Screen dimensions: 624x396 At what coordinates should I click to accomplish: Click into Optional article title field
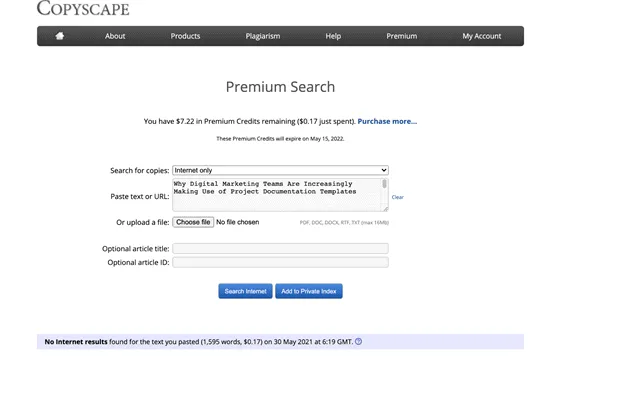pos(281,248)
